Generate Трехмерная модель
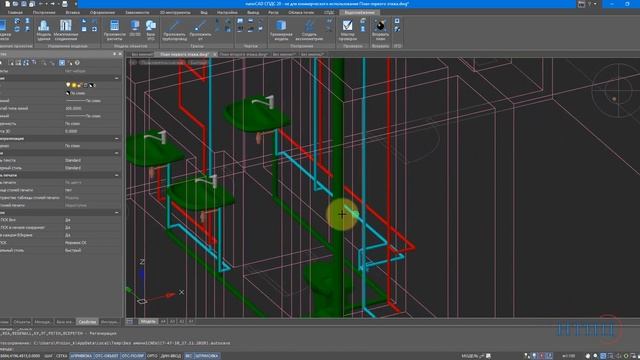 [281, 30]
